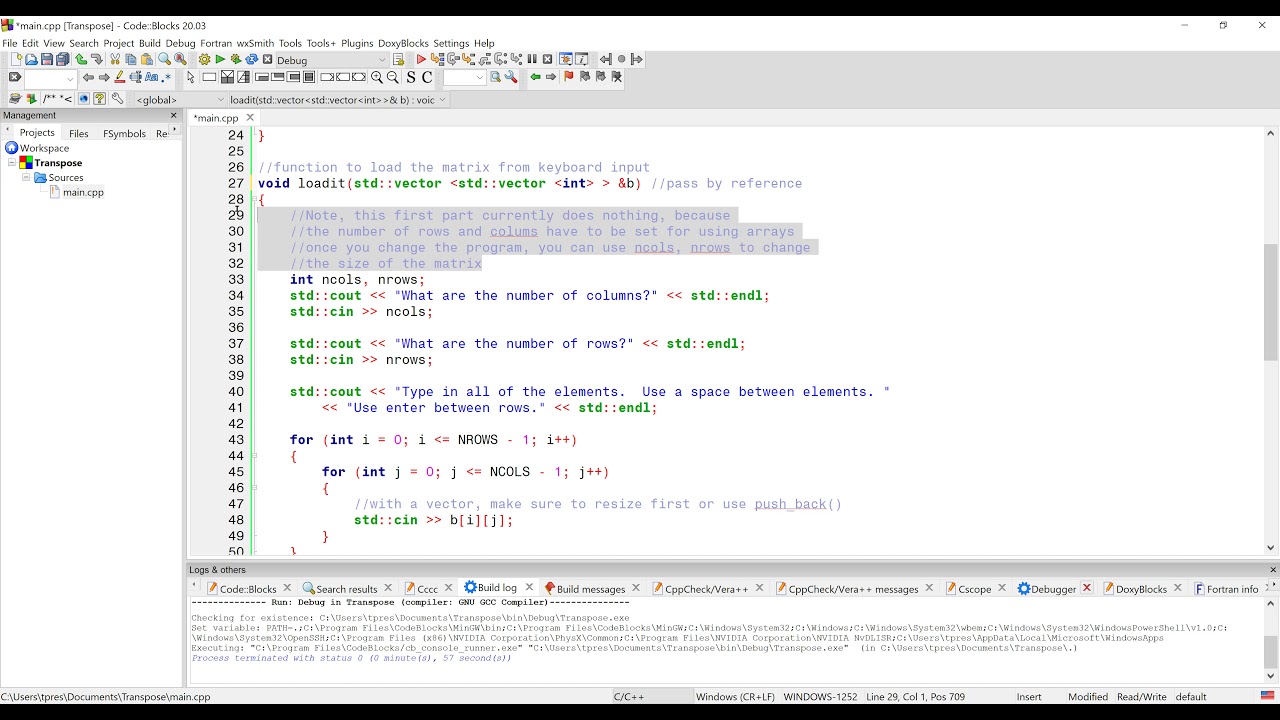This screenshot has height=720, width=1280.
Task: Toggle match case Aa option
Action: click(x=151, y=77)
